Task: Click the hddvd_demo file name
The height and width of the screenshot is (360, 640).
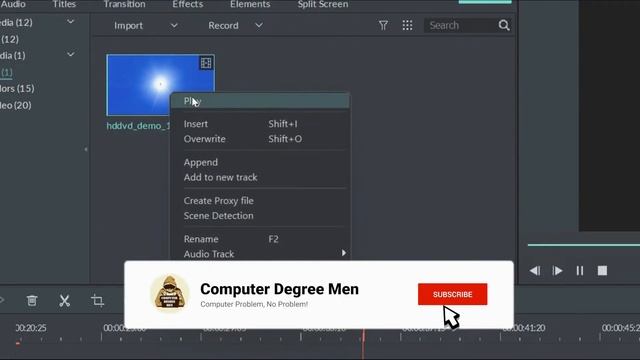Action: point(138,126)
